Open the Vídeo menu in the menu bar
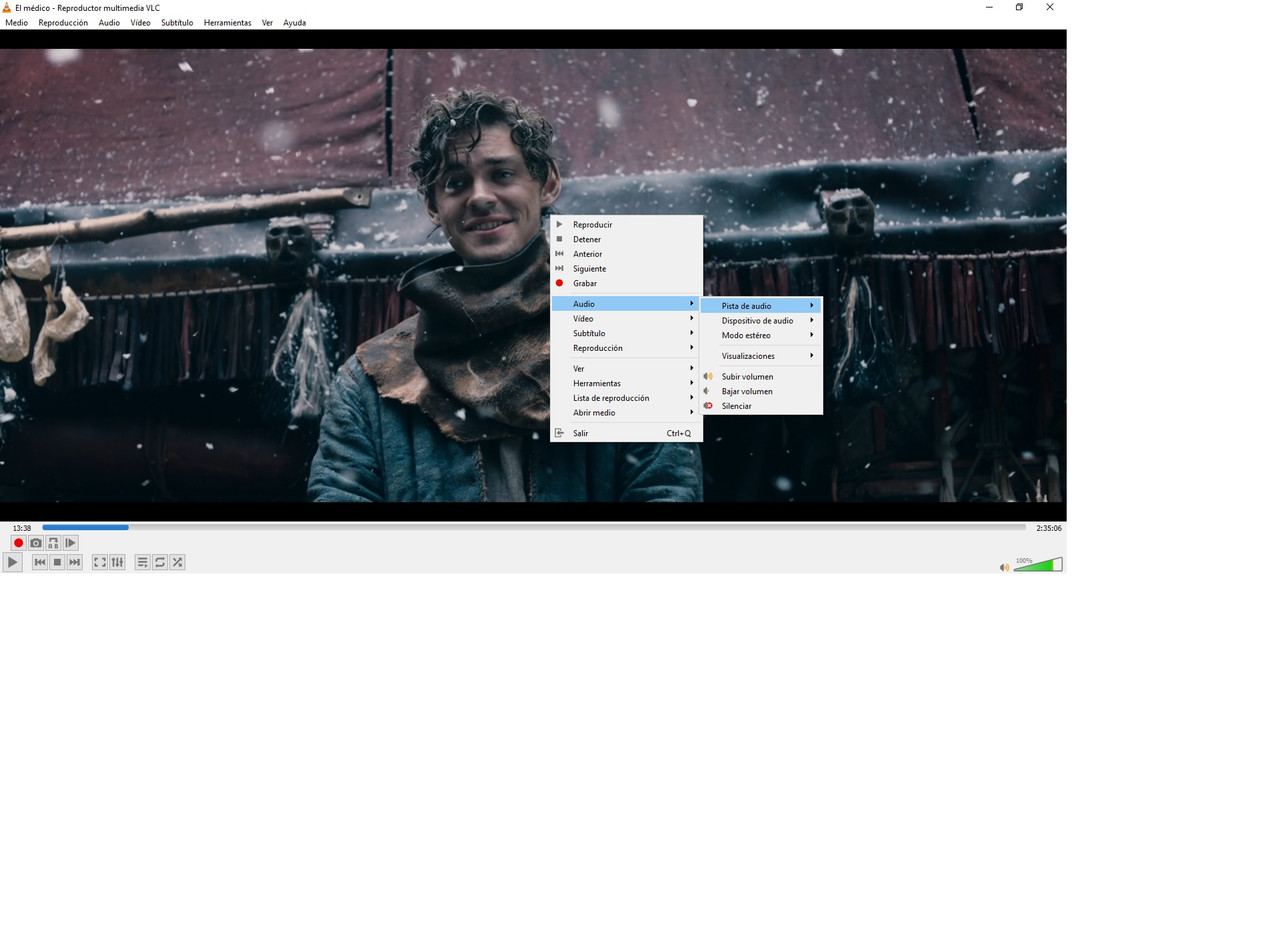Image resolution: width=1280 pixels, height=945 pixels. click(x=140, y=23)
